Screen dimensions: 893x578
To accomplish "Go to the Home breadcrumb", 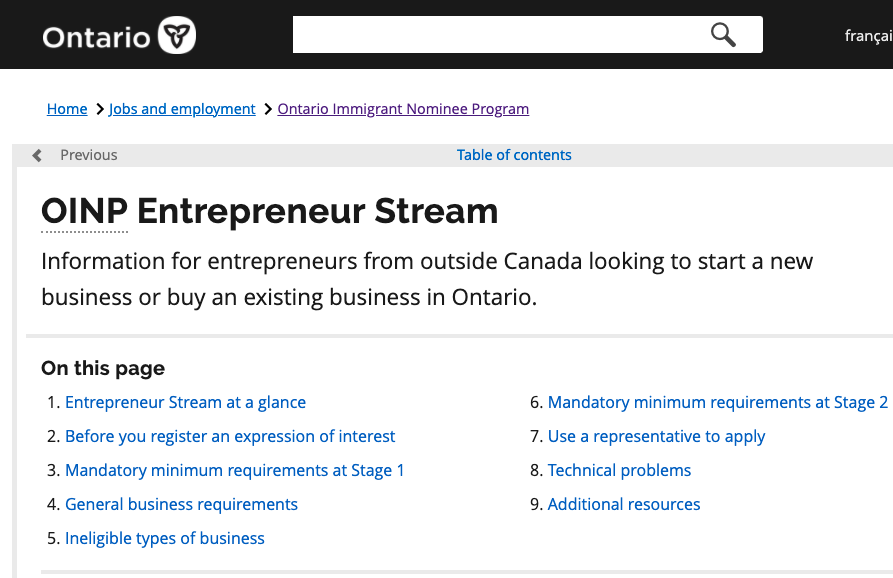I will pyautogui.click(x=67, y=109).
